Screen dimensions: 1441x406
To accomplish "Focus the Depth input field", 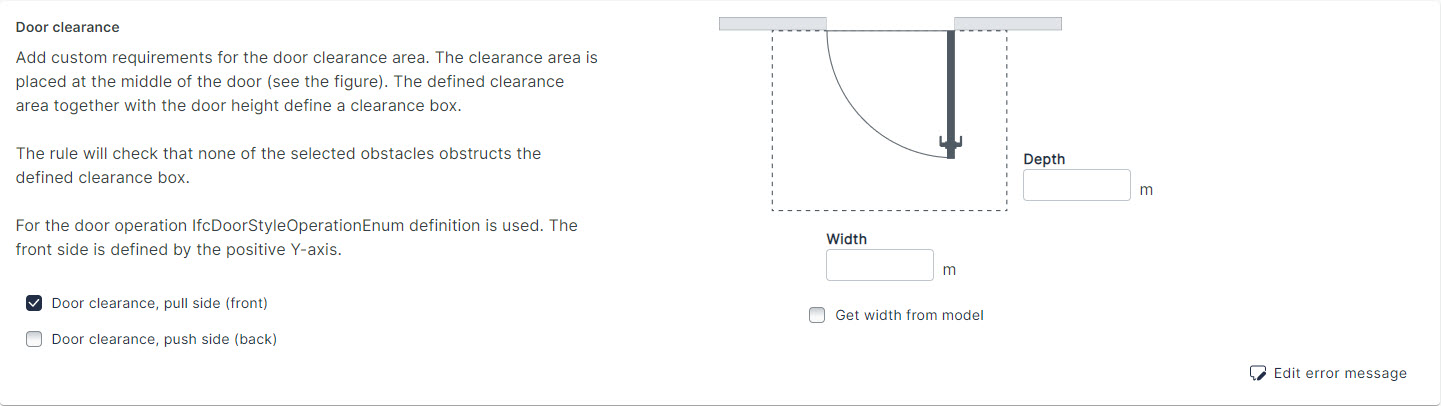I will pos(1076,185).
